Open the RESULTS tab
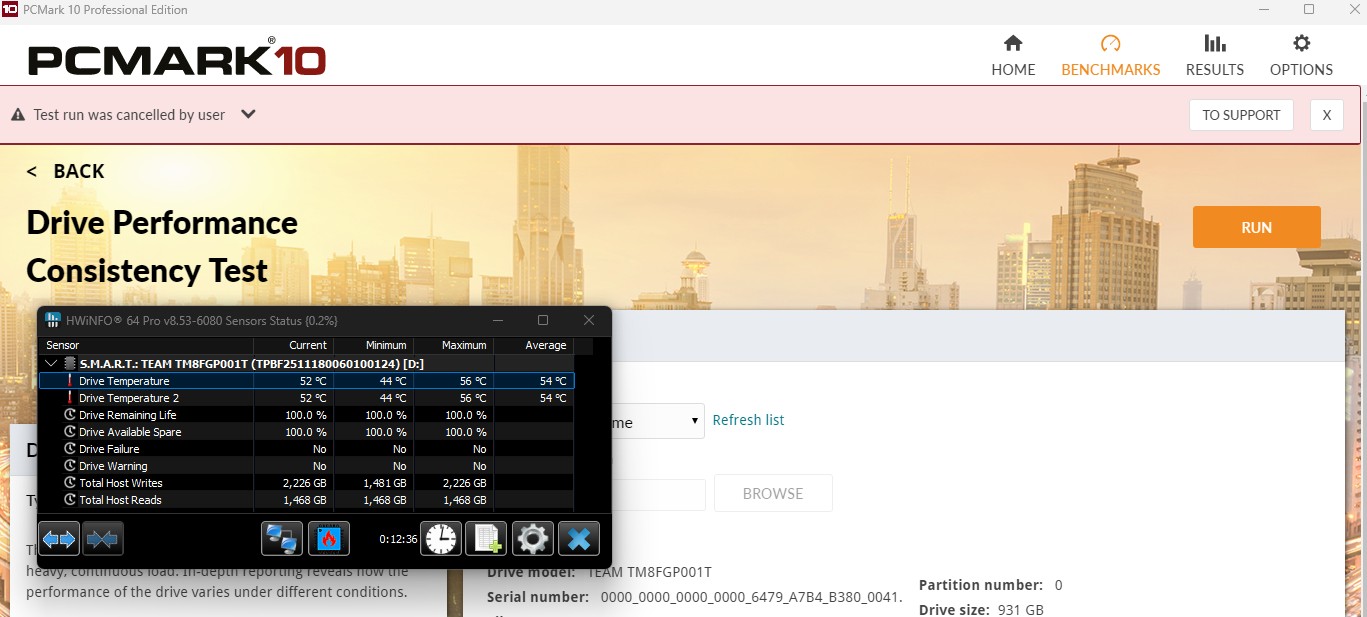 (x=1214, y=55)
